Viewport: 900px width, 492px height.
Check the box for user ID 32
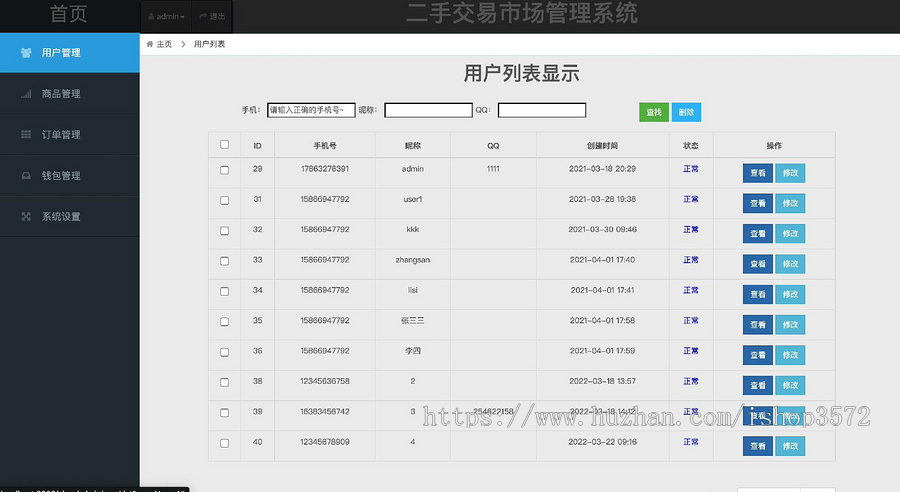tap(224, 231)
